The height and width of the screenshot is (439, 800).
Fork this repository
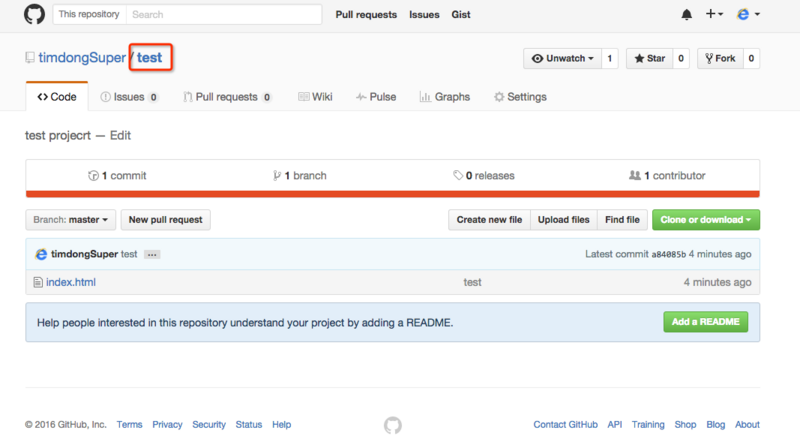click(720, 58)
